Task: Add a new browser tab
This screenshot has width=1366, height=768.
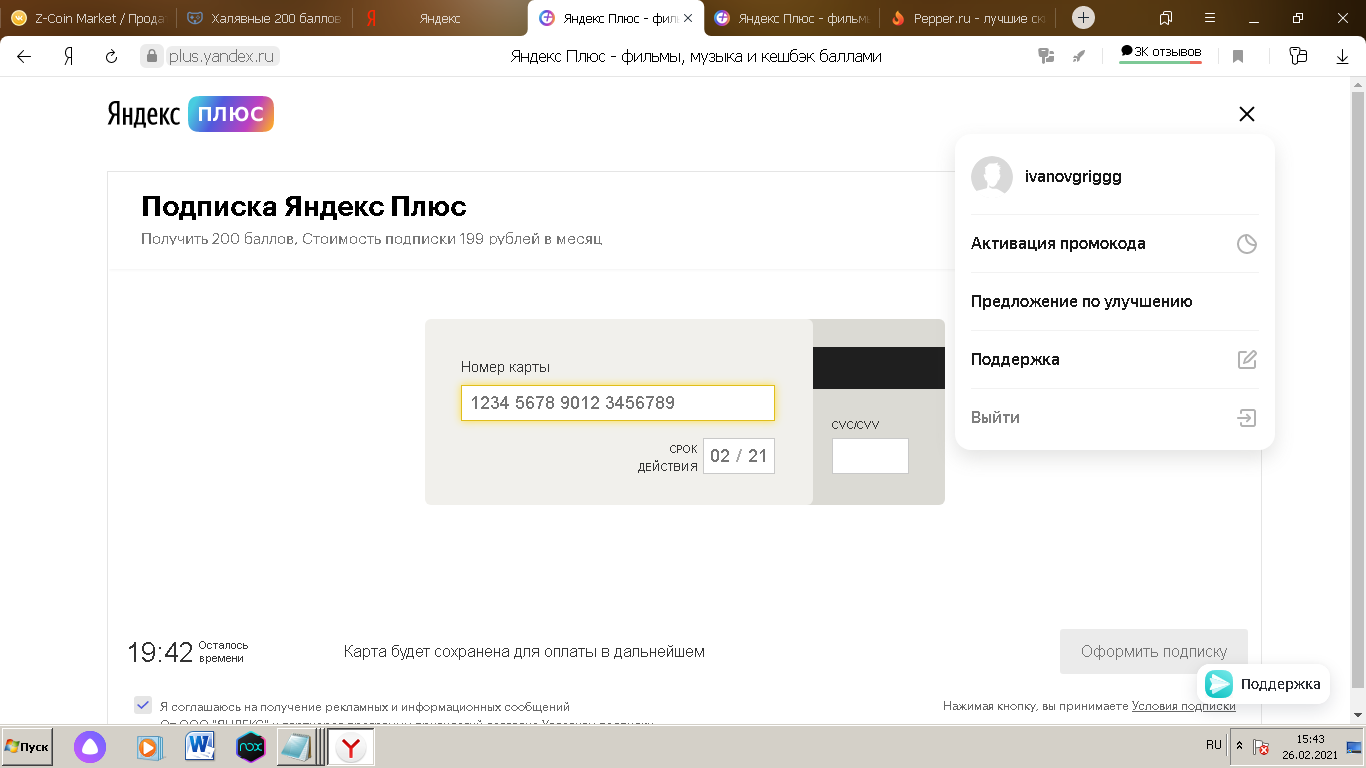Action: 1083,18
